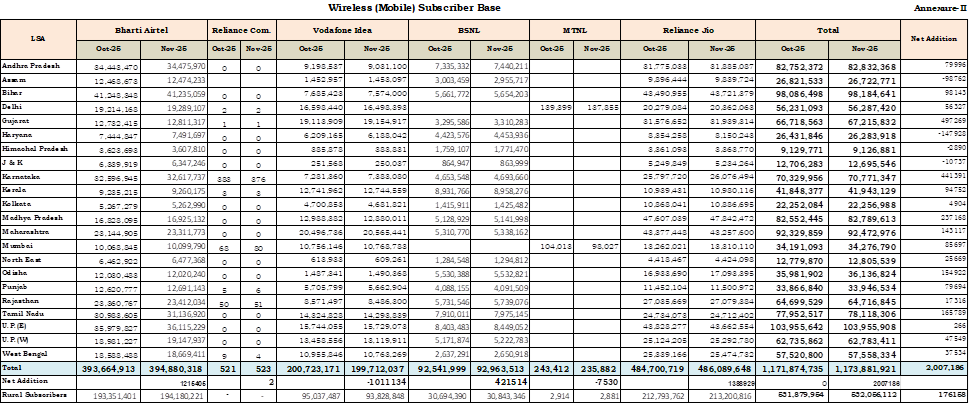
Task: Select the Vodafone Idea header cell
Action: pos(341,31)
